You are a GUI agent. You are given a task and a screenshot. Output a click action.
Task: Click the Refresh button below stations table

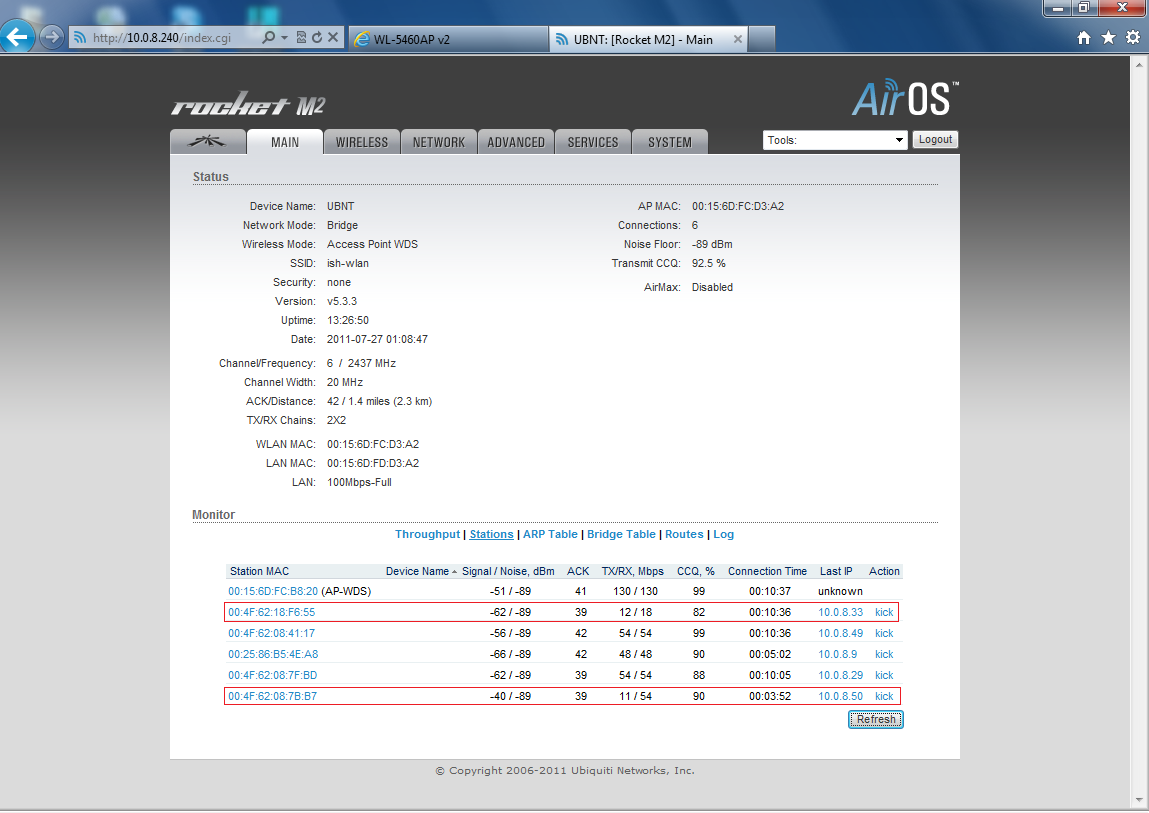pos(876,719)
